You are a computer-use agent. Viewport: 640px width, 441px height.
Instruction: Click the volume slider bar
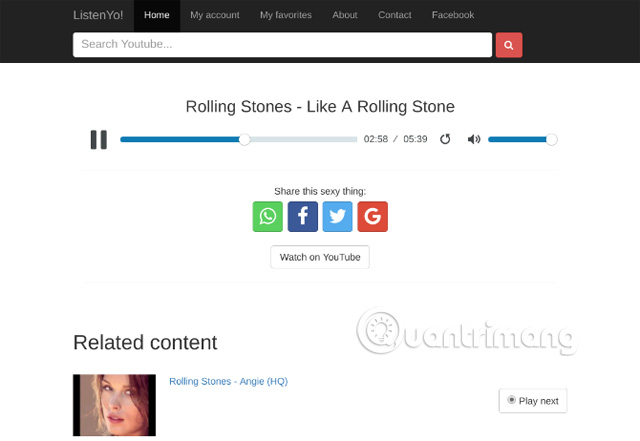click(x=522, y=140)
